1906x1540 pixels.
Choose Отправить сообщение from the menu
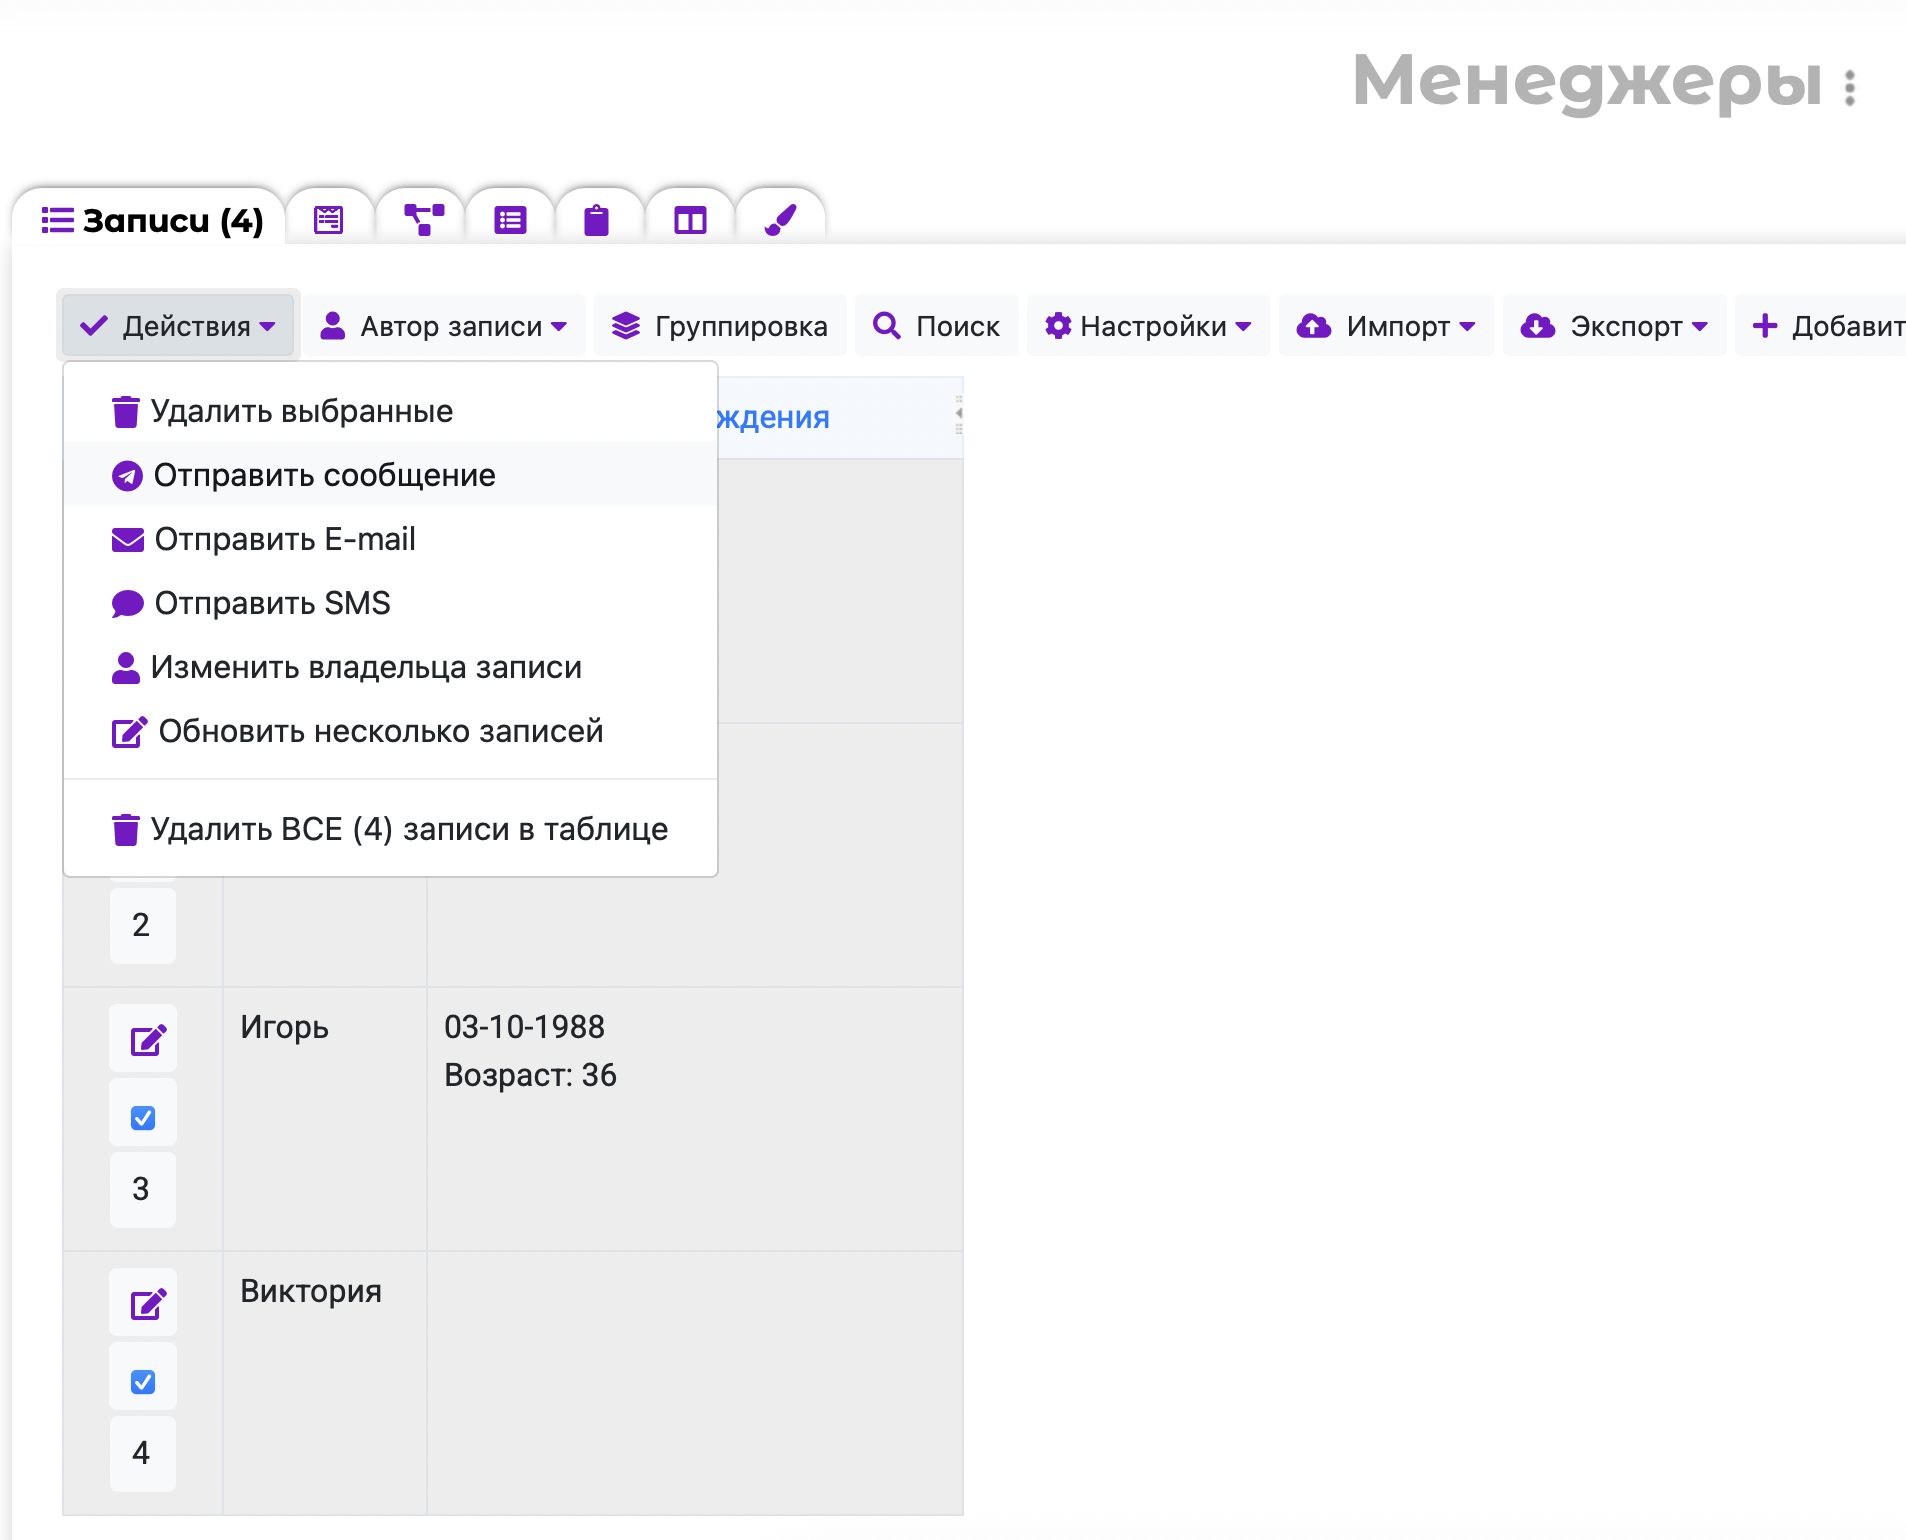tap(324, 475)
